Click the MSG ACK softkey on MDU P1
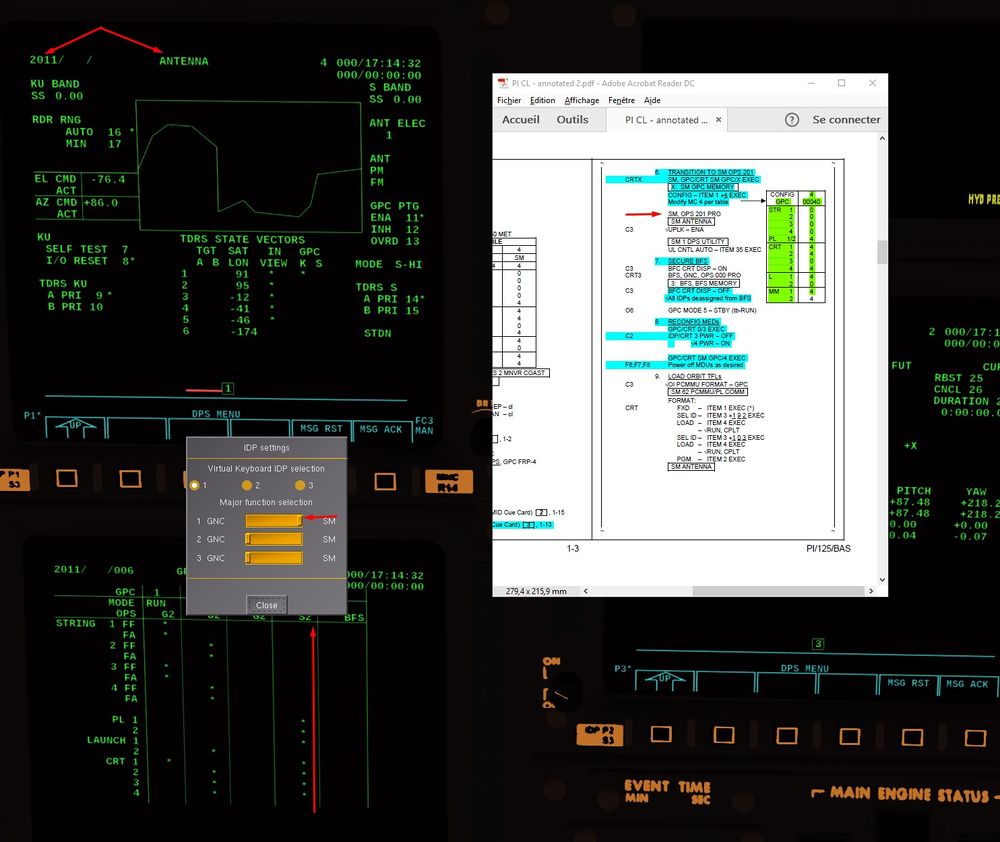 [x=381, y=429]
